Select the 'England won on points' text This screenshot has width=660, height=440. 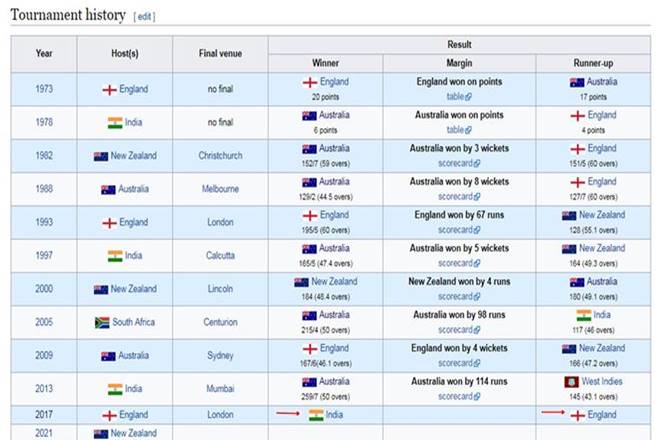459,82
